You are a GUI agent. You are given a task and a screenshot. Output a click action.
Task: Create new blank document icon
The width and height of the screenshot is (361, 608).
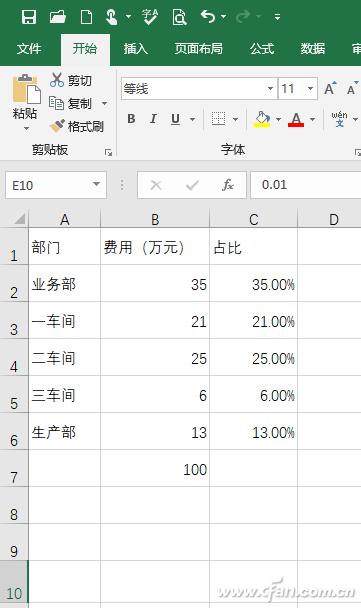click(x=86, y=17)
